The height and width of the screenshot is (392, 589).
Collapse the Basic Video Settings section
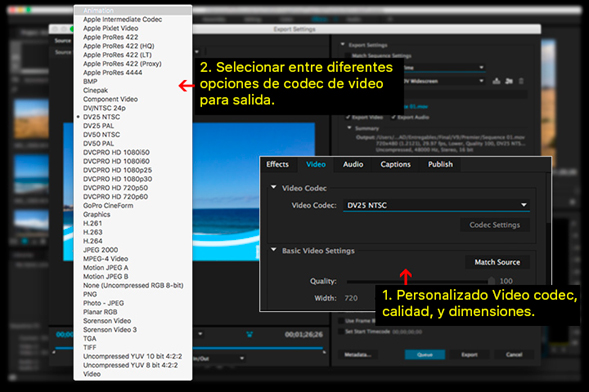point(273,250)
